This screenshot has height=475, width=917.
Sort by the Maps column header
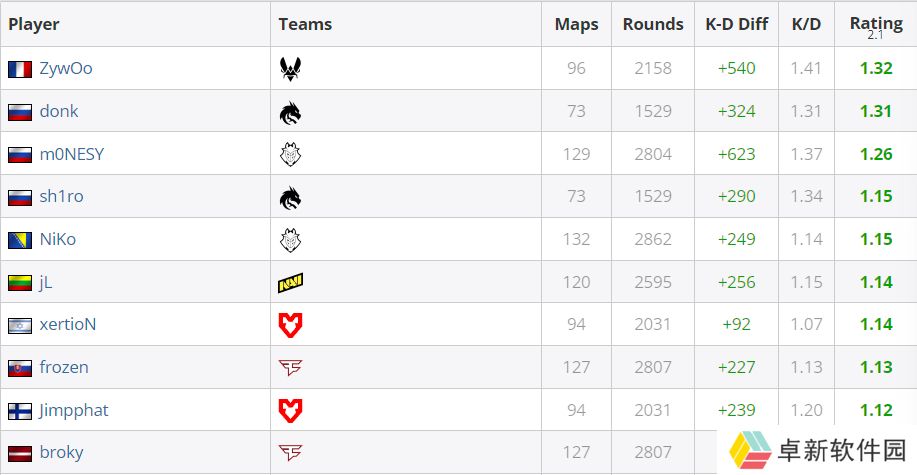[577, 25]
